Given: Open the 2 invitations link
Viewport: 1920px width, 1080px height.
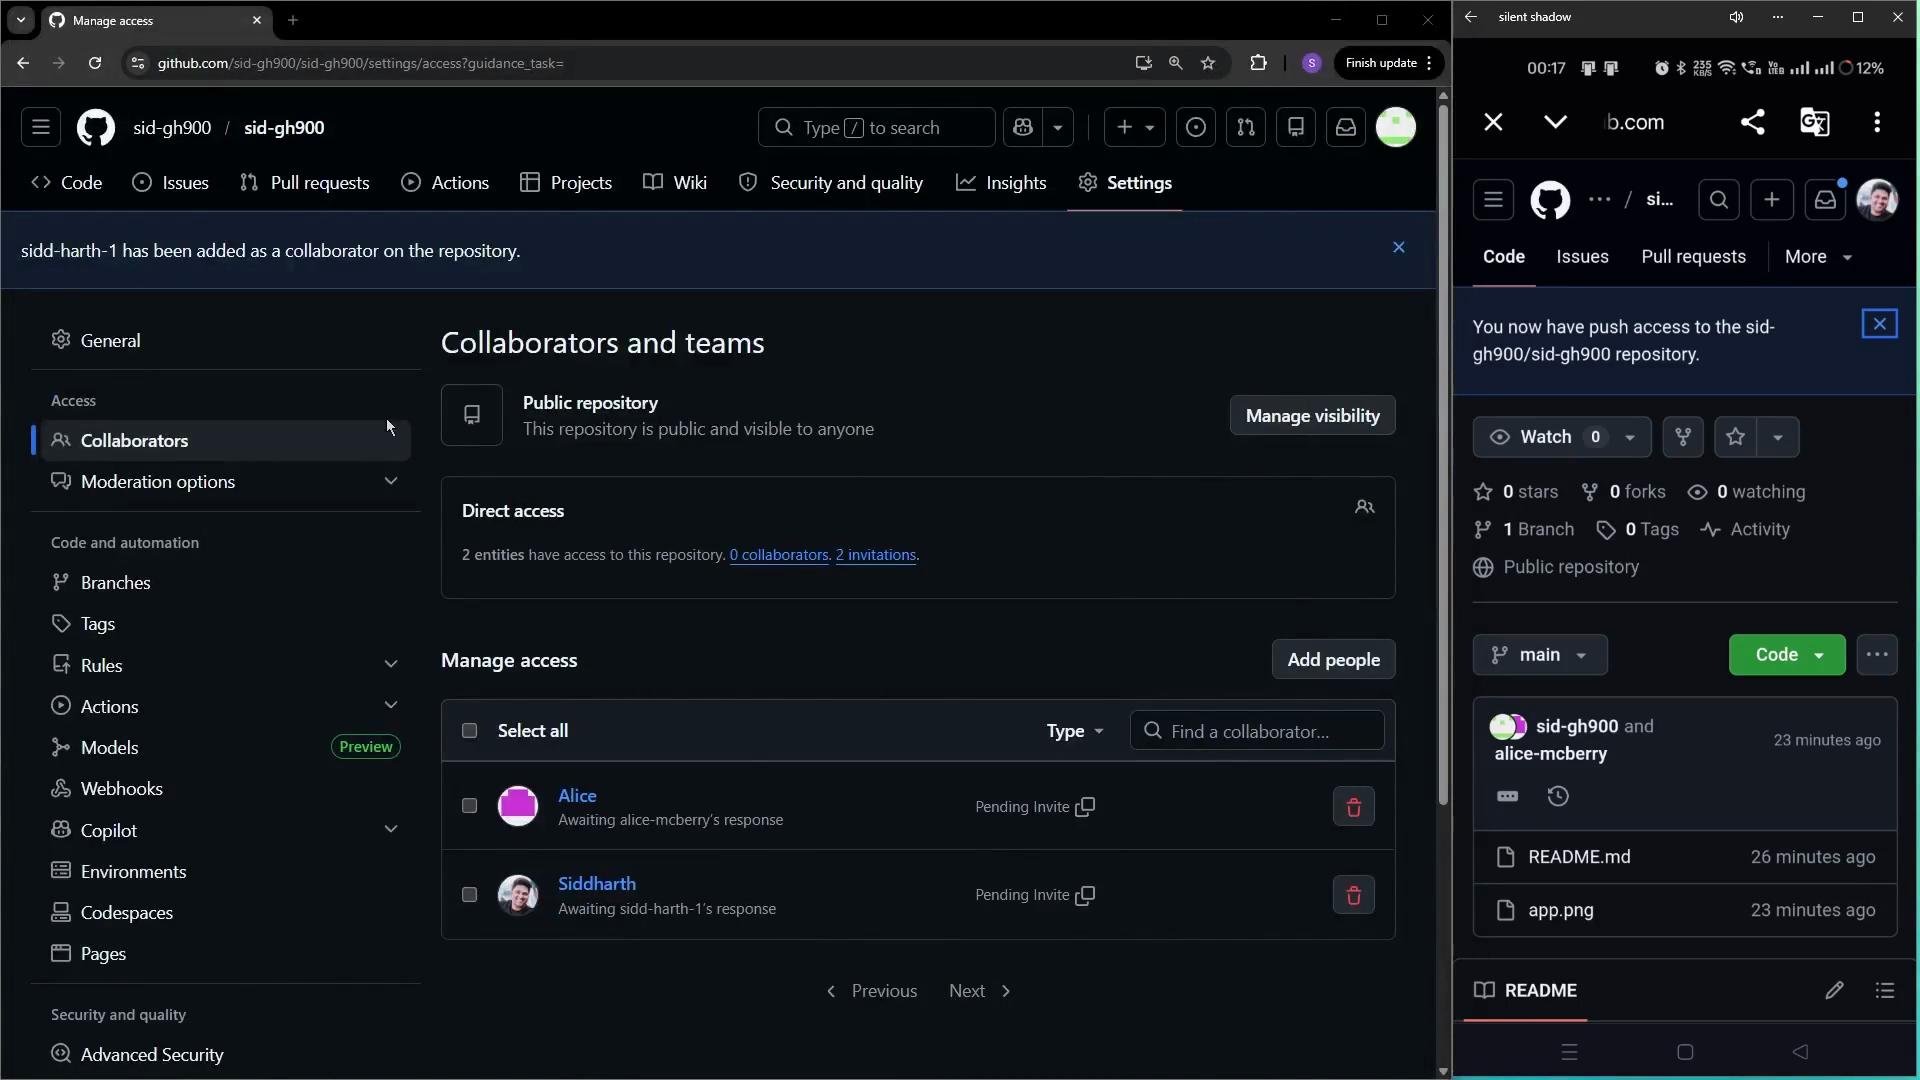Looking at the screenshot, I should 876,555.
